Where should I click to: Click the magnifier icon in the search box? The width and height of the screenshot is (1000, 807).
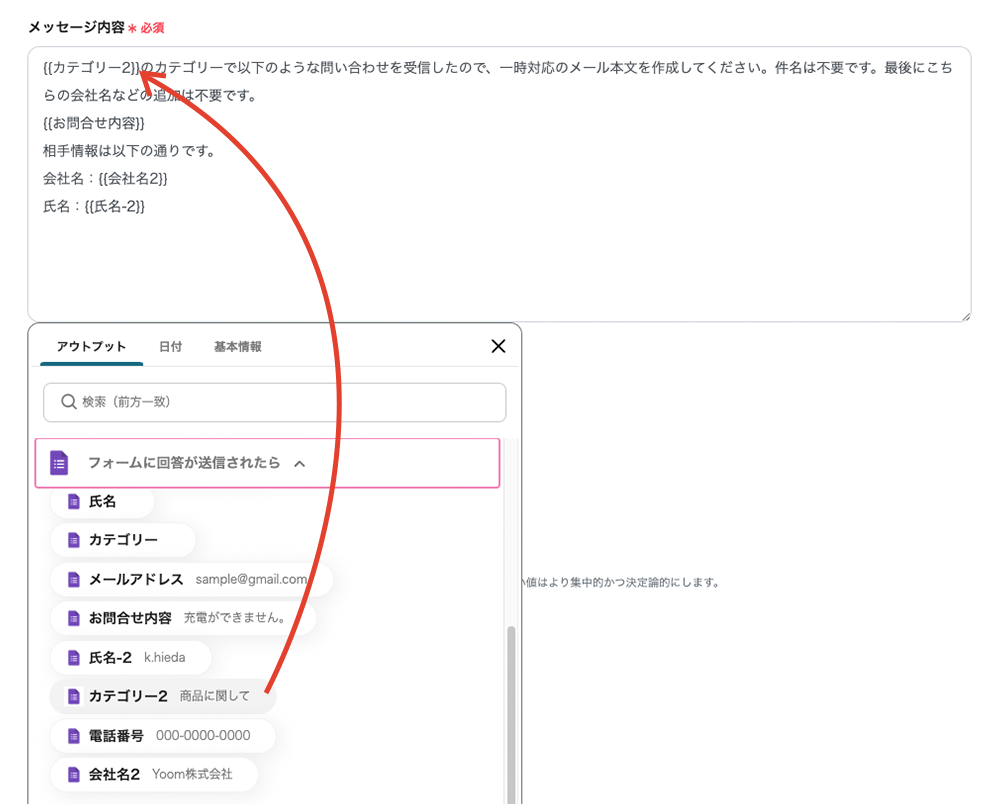(x=68, y=402)
